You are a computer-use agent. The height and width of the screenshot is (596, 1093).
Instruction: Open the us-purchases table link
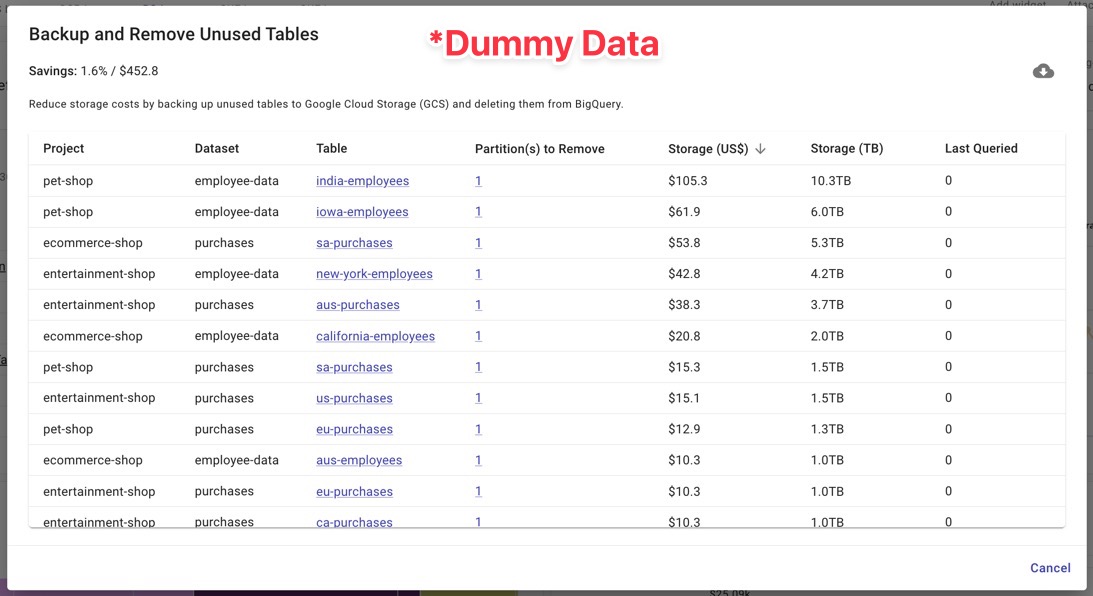click(354, 398)
